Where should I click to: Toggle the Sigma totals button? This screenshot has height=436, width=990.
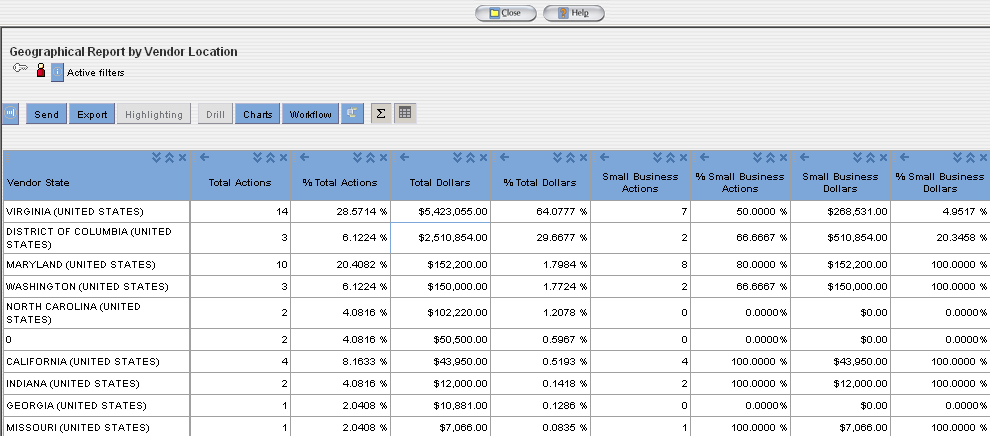pos(381,114)
